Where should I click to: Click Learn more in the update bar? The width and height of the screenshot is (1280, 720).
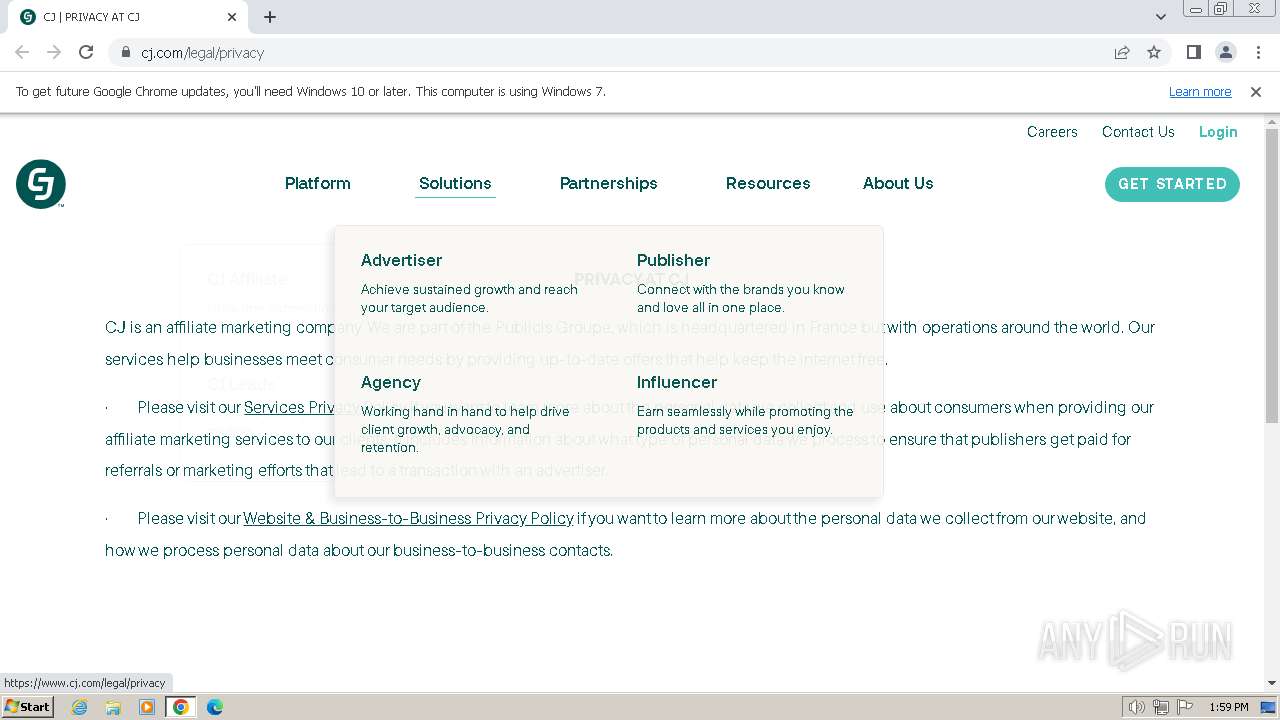(1200, 91)
